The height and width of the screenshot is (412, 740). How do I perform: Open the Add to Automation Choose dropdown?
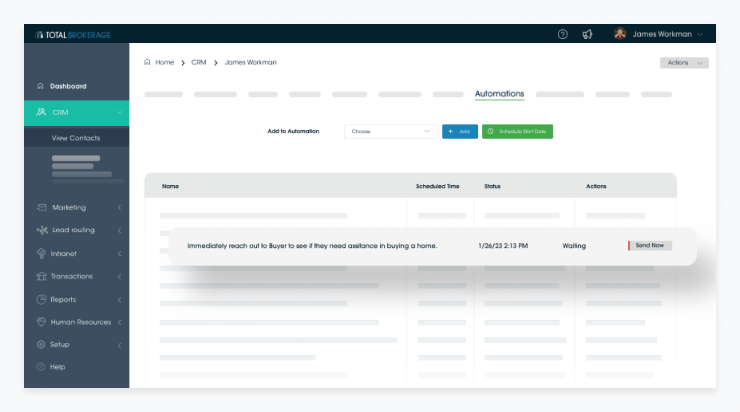coord(390,131)
